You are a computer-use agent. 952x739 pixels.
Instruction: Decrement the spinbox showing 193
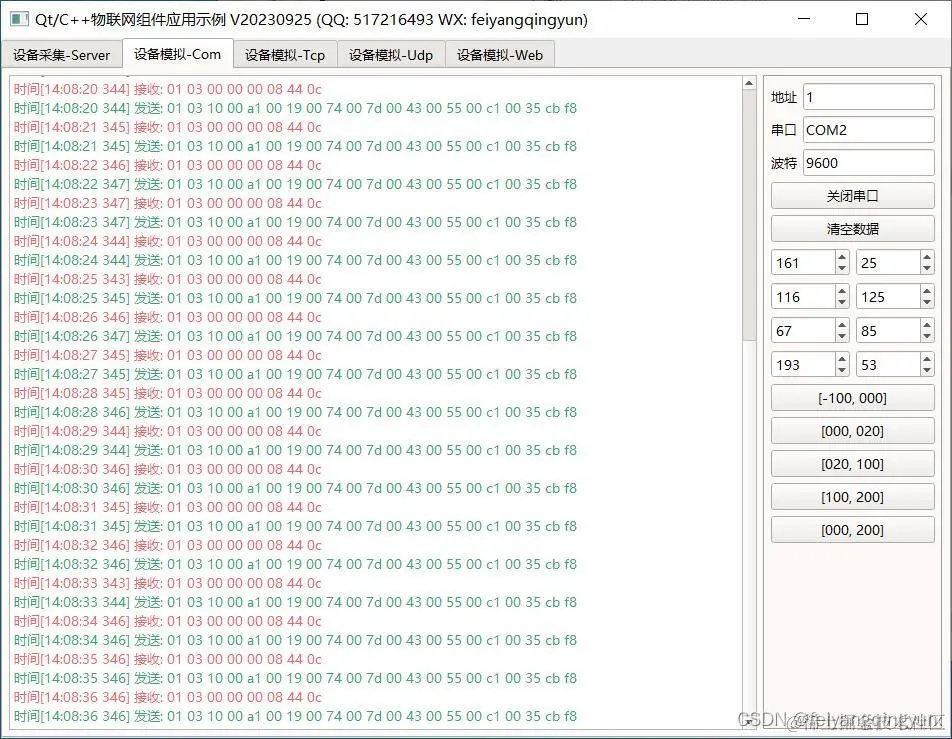(x=842, y=371)
